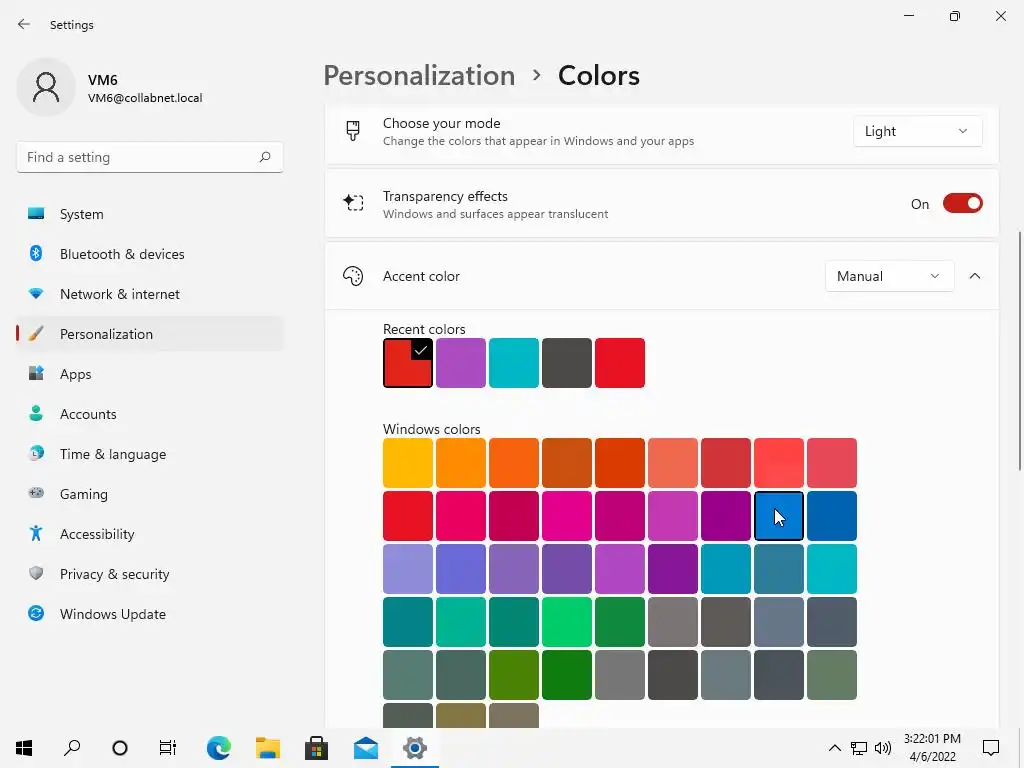
Task: Select the bright green Windows color swatch
Action: [x=566, y=621]
